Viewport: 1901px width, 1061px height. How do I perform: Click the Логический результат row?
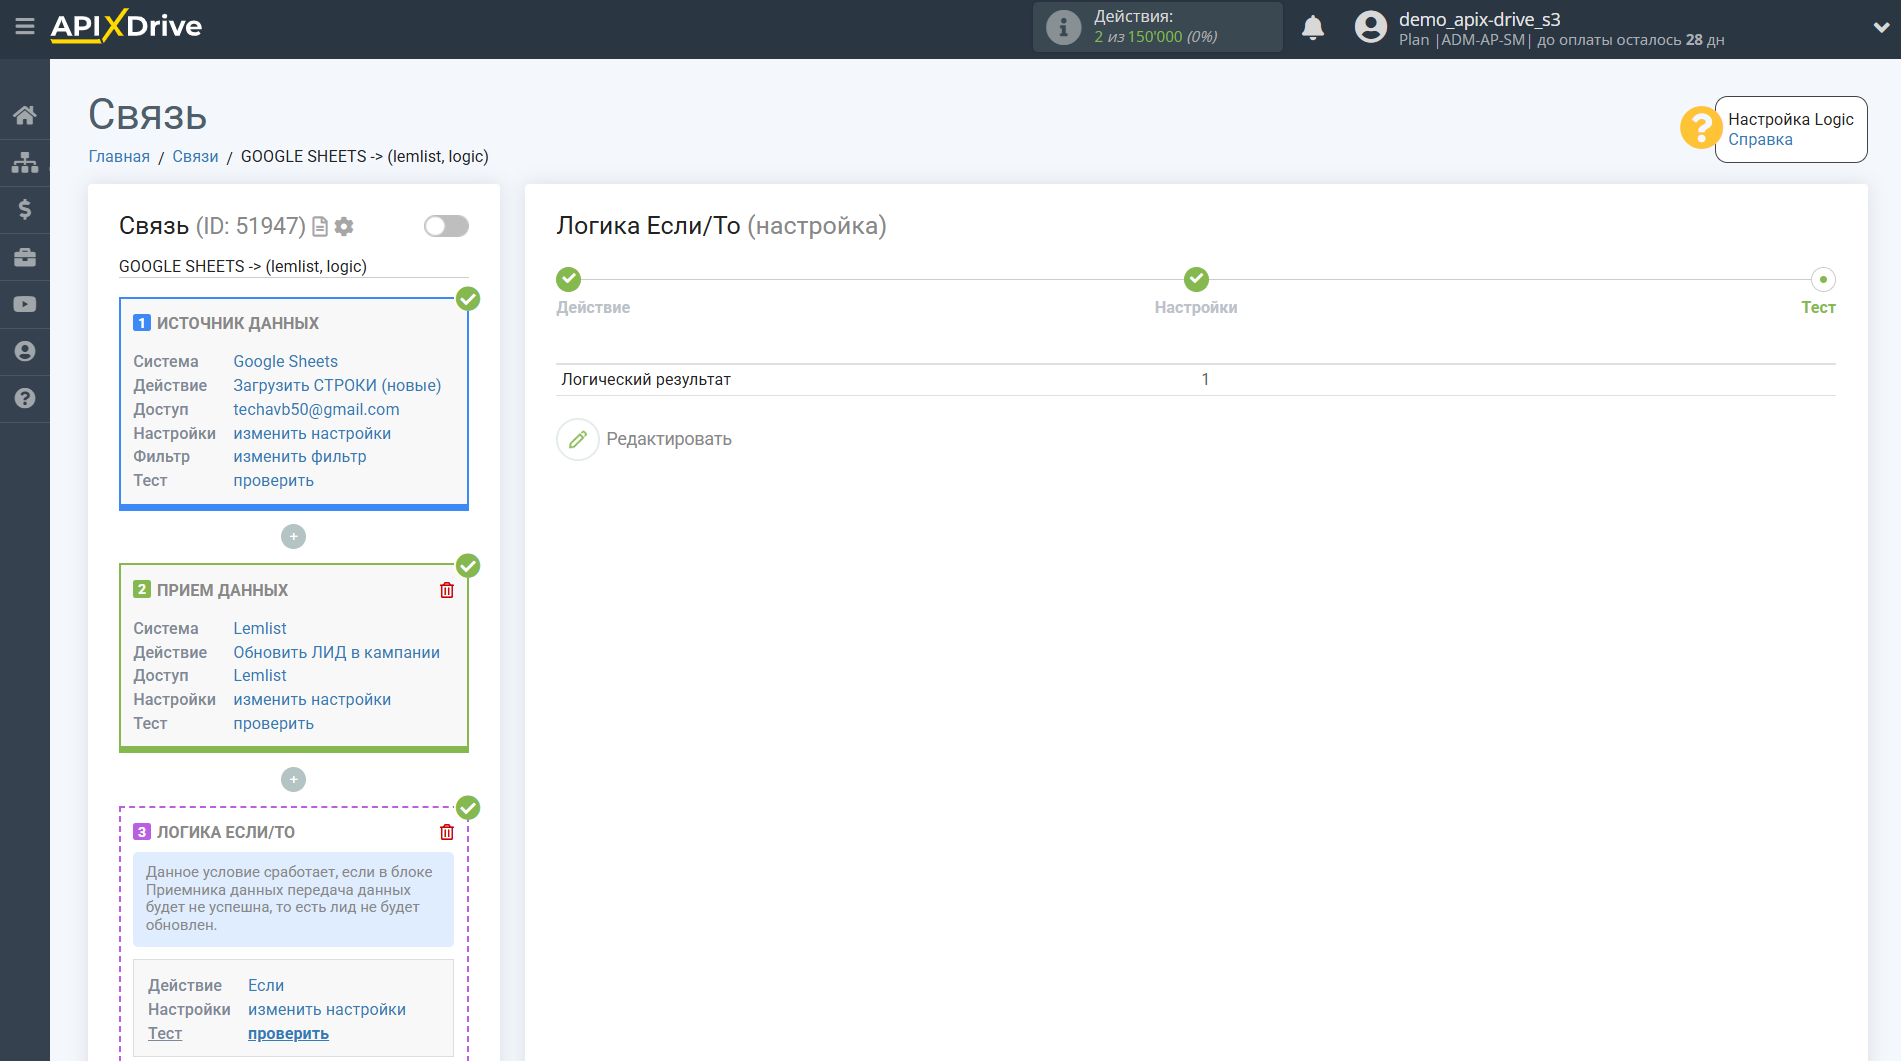point(1196,379)
